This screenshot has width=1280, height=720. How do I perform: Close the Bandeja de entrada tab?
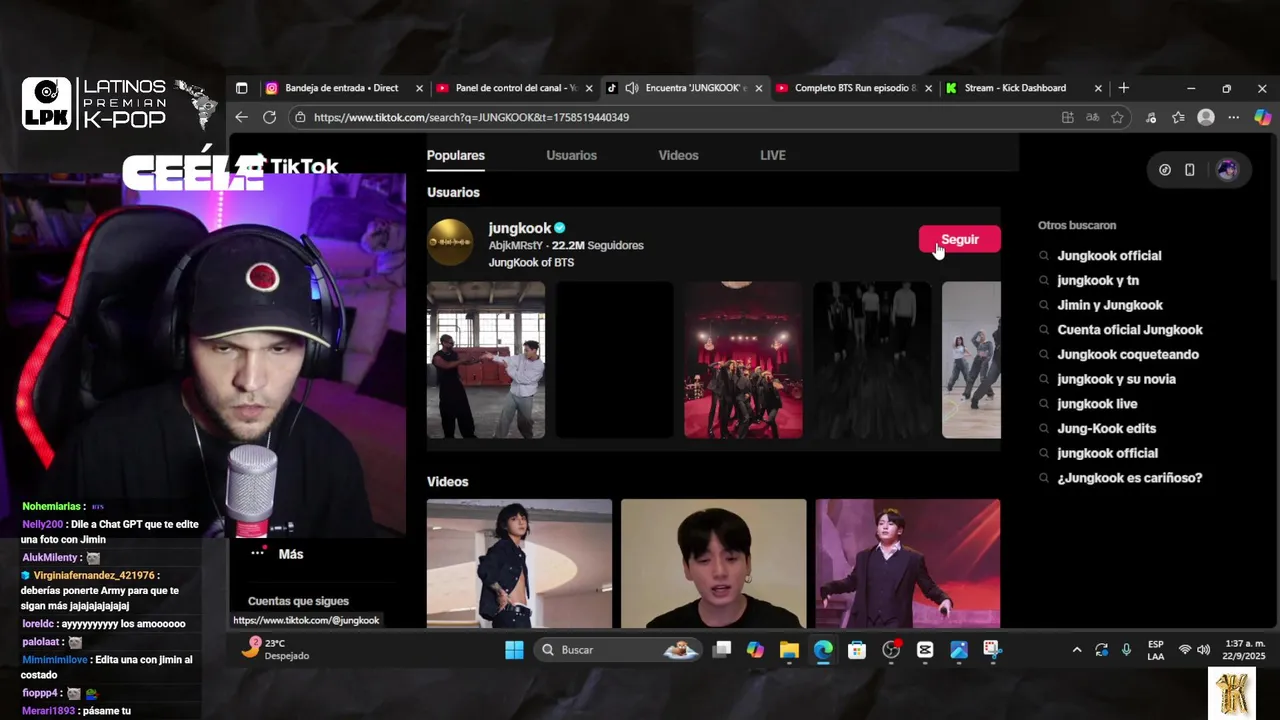tap(419, 88)
